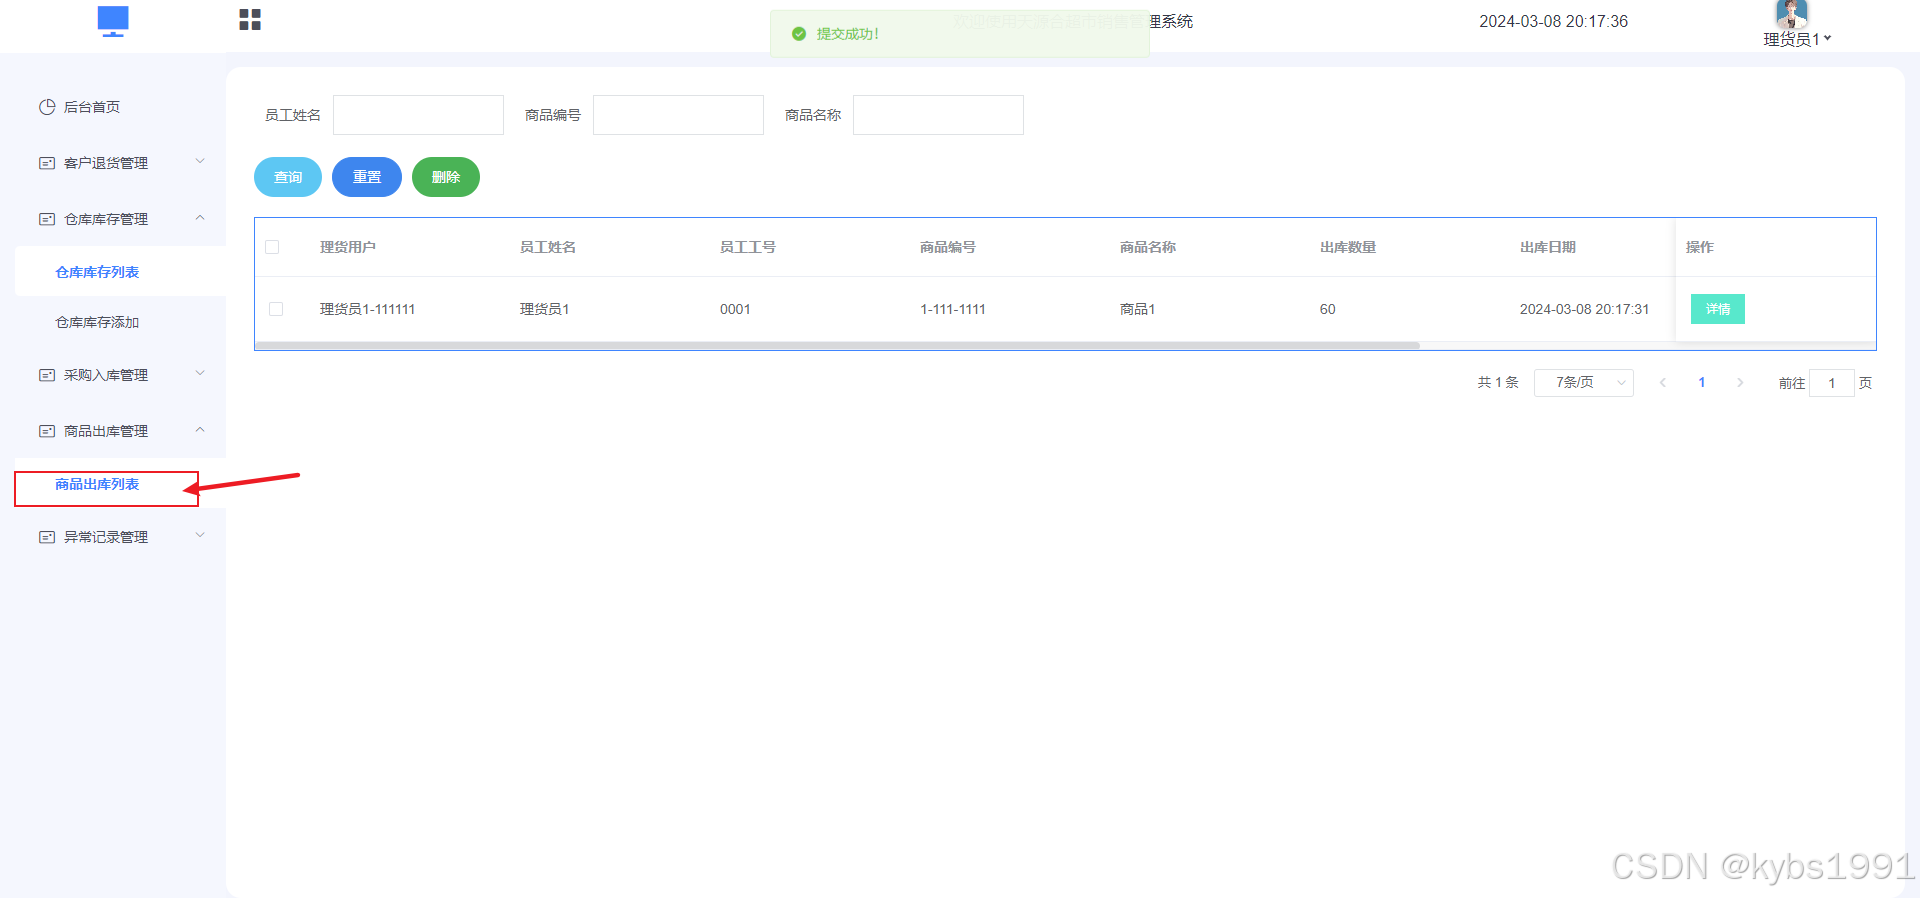
Task: Open 商品出库列表 menu item
Action: point(97,484)
